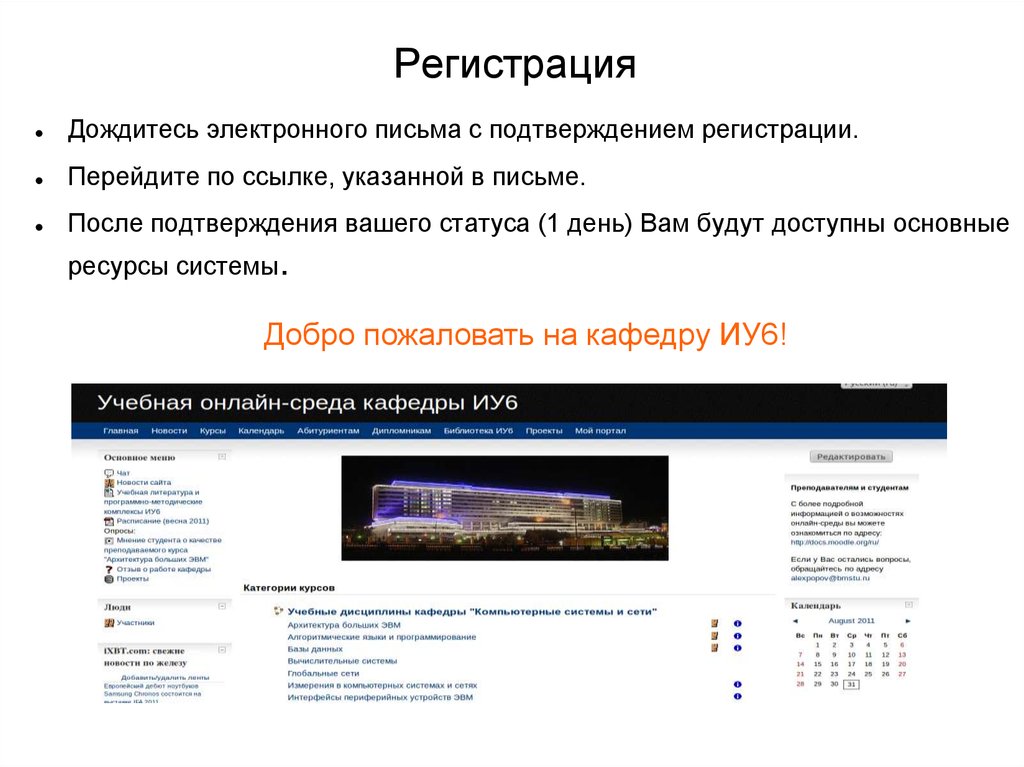Viewport: 1024px width, 767px height.
Task: Collapse the iXBT.com news block
Action: [222, 650]
